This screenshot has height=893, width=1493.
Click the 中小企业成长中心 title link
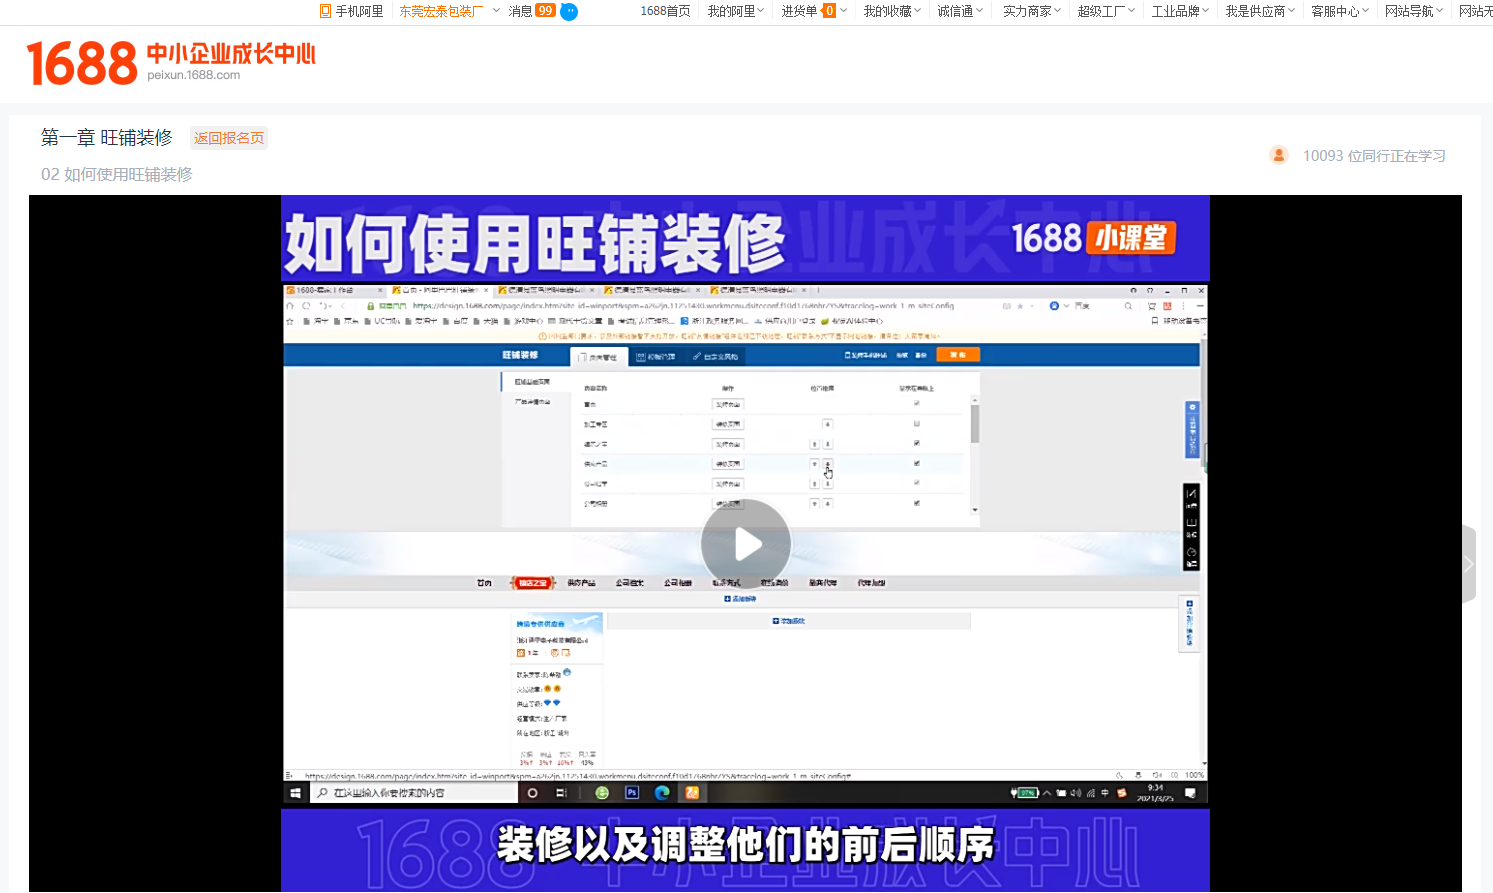231,54
